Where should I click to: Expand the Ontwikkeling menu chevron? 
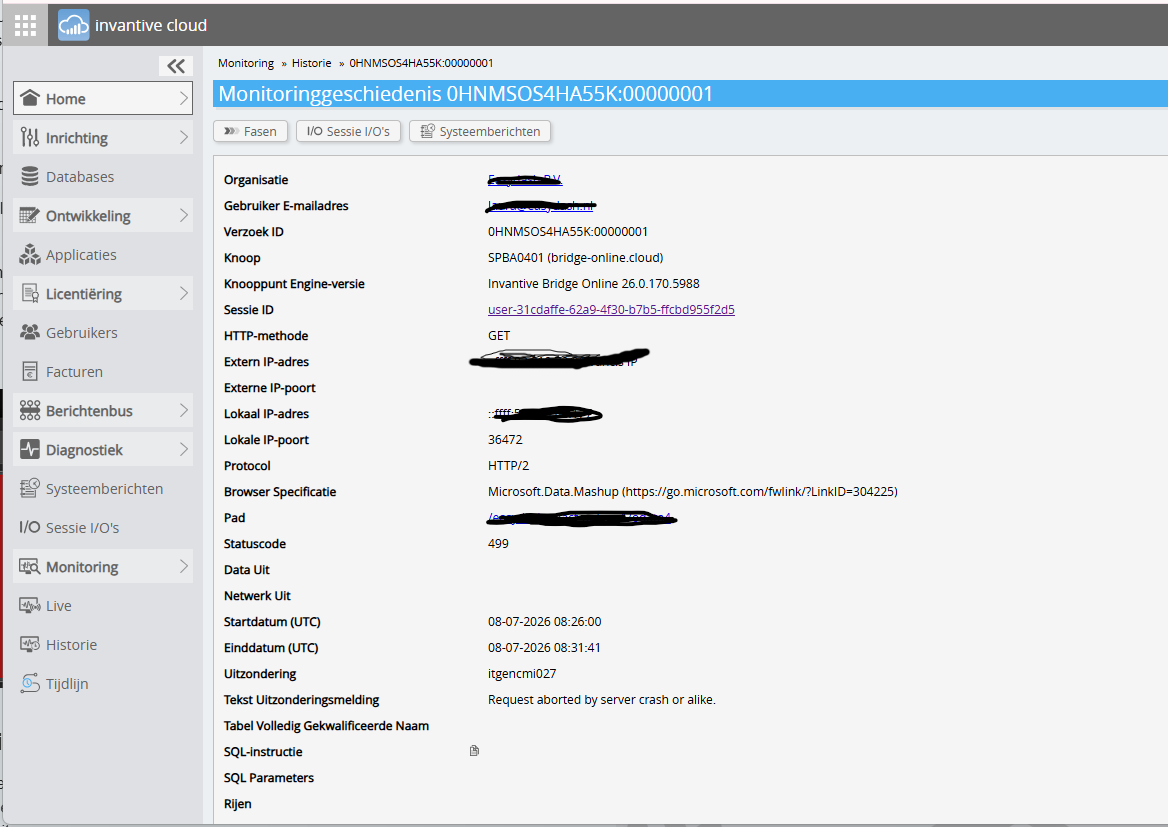coord(183,215)
